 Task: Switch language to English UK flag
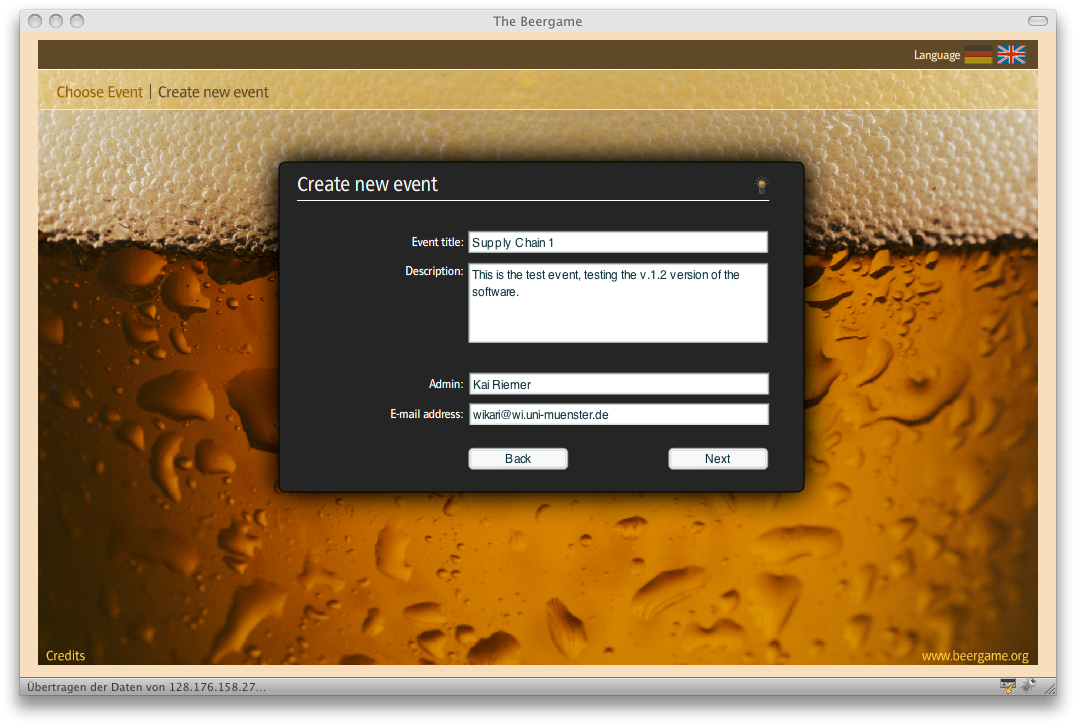1011,55
